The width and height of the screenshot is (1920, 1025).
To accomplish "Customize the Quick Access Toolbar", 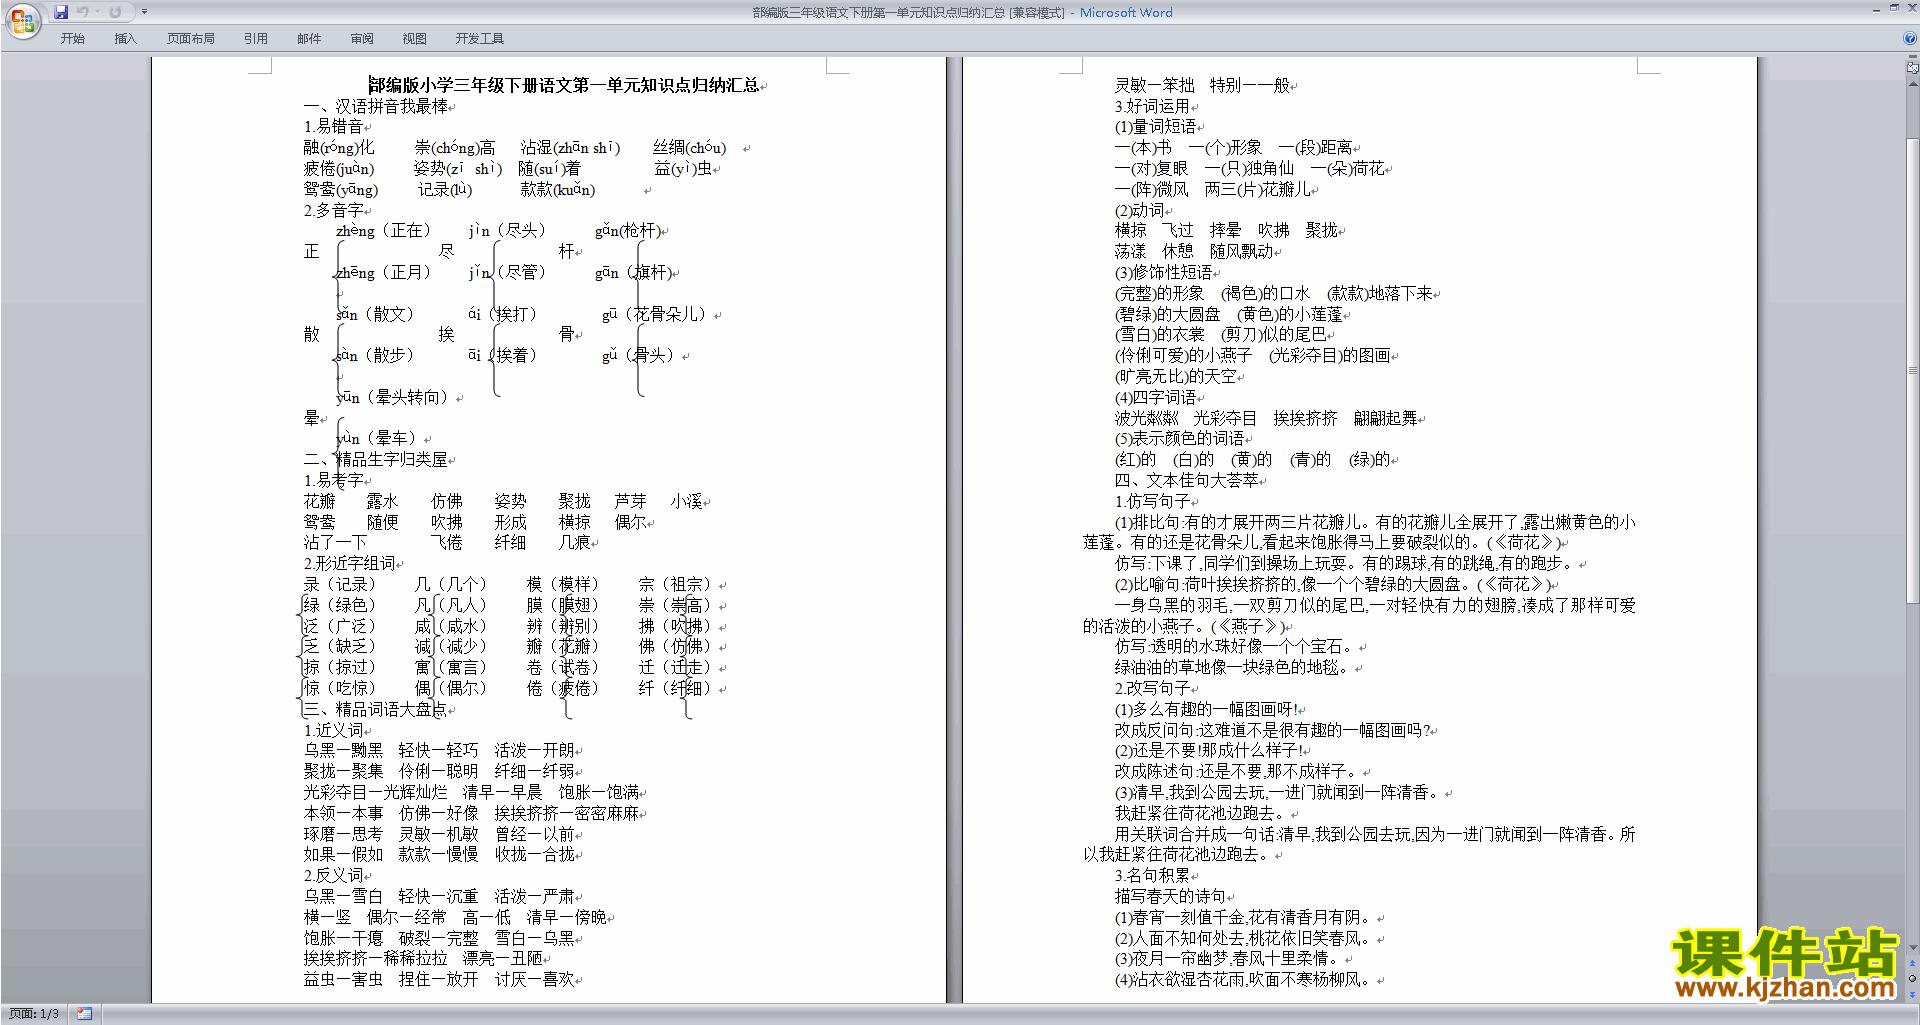I will [144, 12].
